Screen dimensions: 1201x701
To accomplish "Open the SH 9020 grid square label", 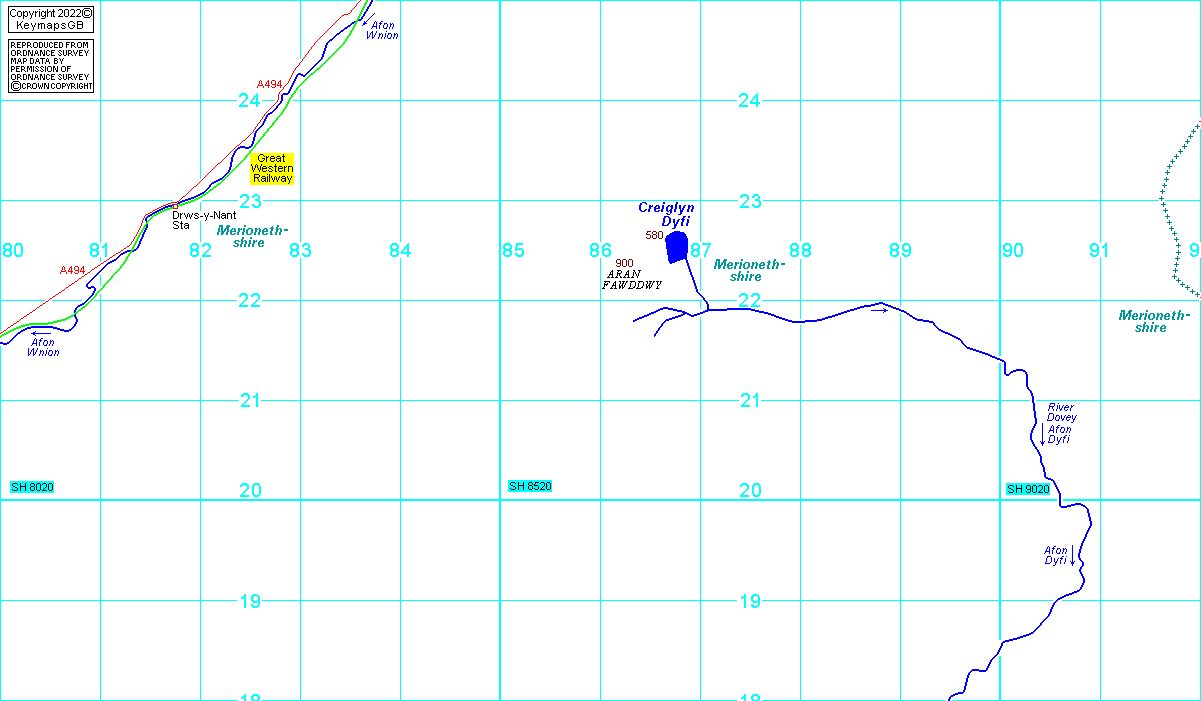I will coord(1028,489).
